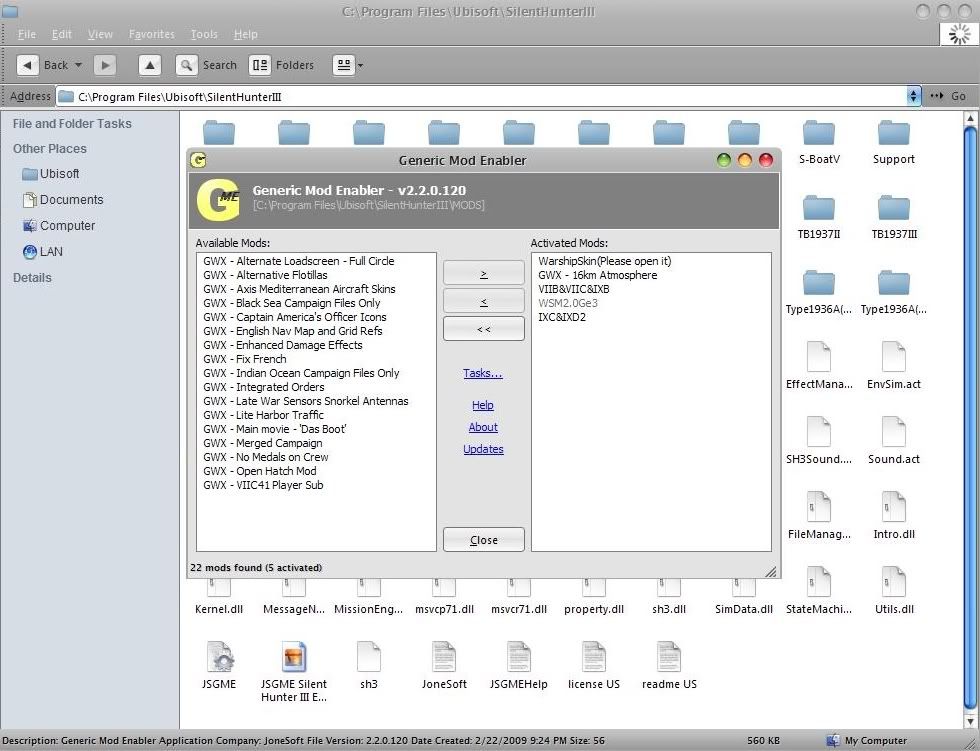Check for Updates link
Image resolution: width=980 pixels, height=751 pixels.
click(483, 449)
